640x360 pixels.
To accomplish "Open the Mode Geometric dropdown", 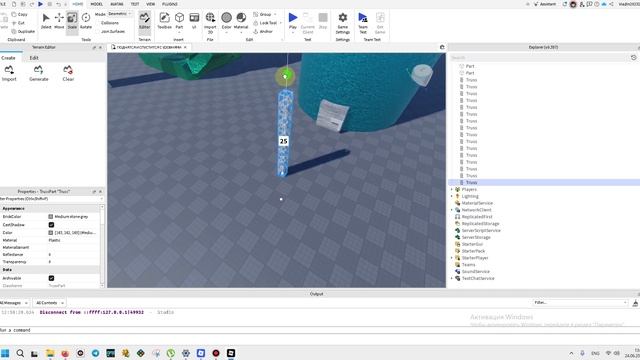I will tap(120, 14).
